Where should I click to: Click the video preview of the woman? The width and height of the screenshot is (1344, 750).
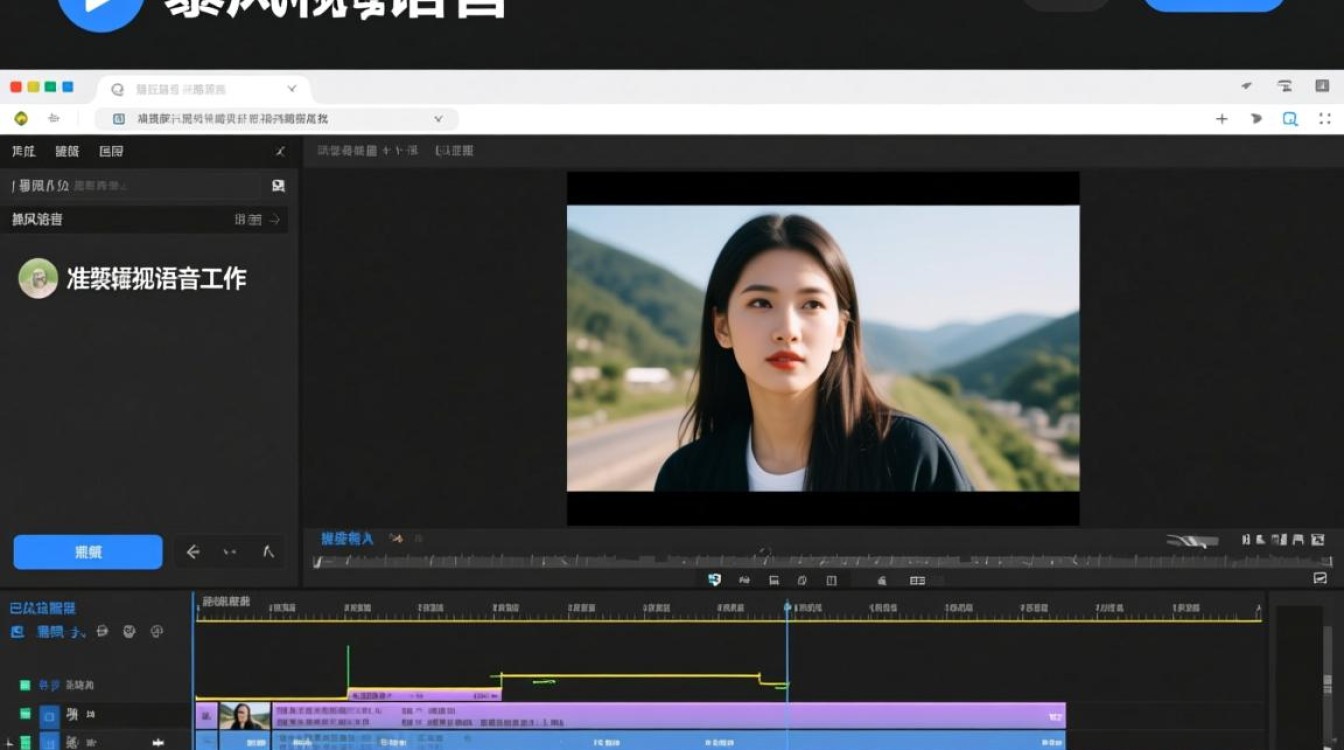point(823,348)
